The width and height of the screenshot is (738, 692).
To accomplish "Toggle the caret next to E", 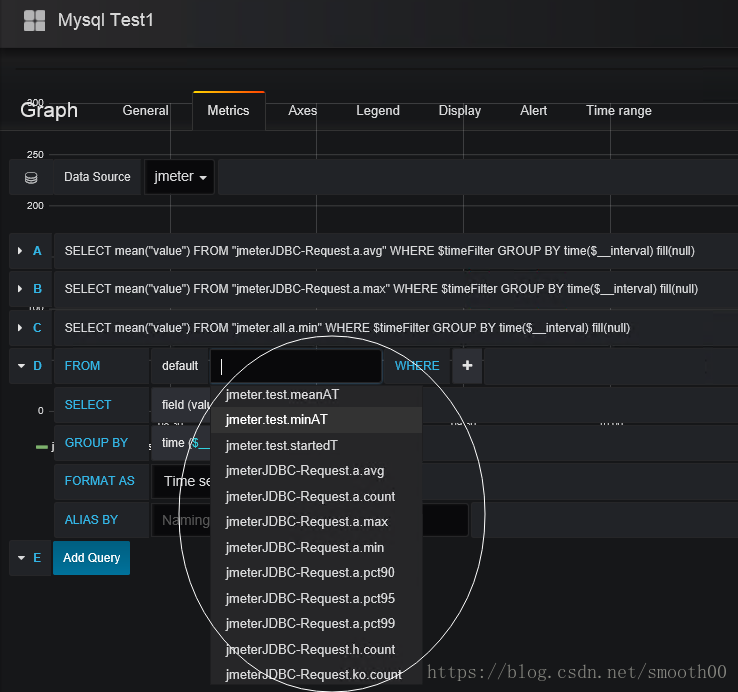I will point(21,558).
